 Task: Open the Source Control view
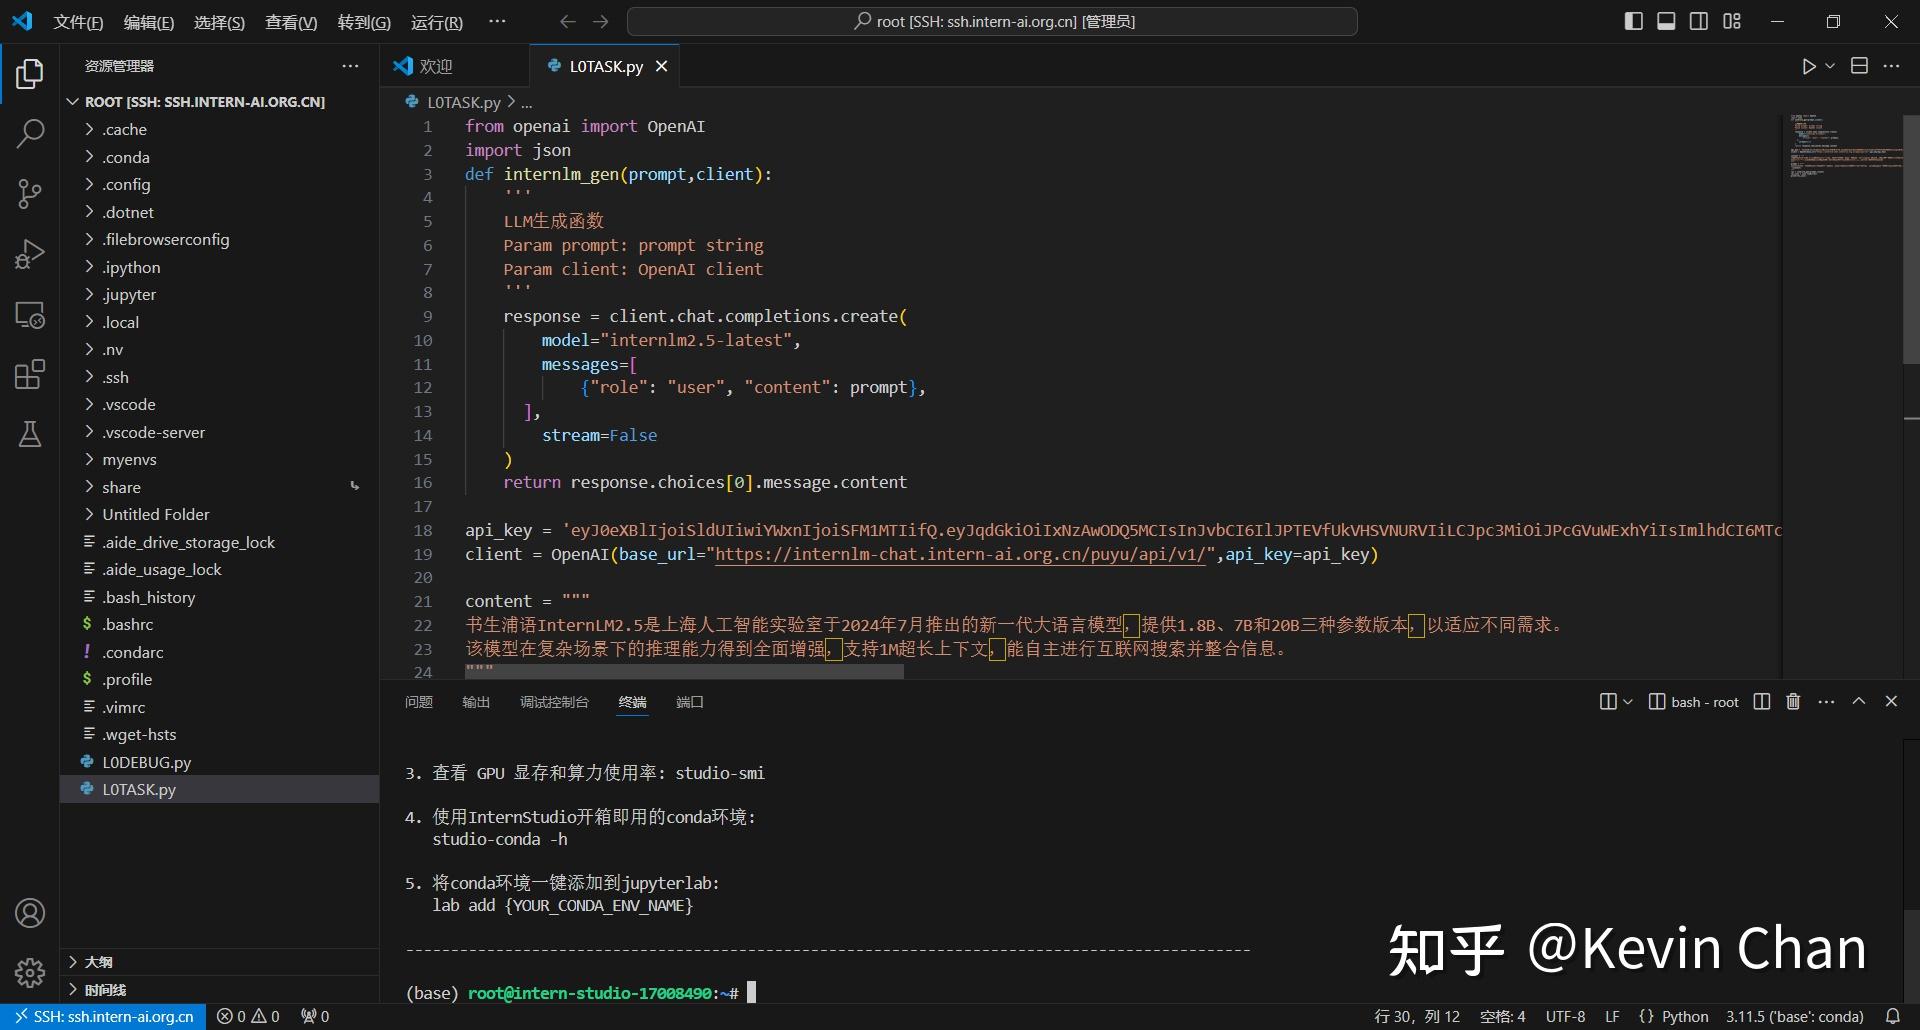click(30, 194)
